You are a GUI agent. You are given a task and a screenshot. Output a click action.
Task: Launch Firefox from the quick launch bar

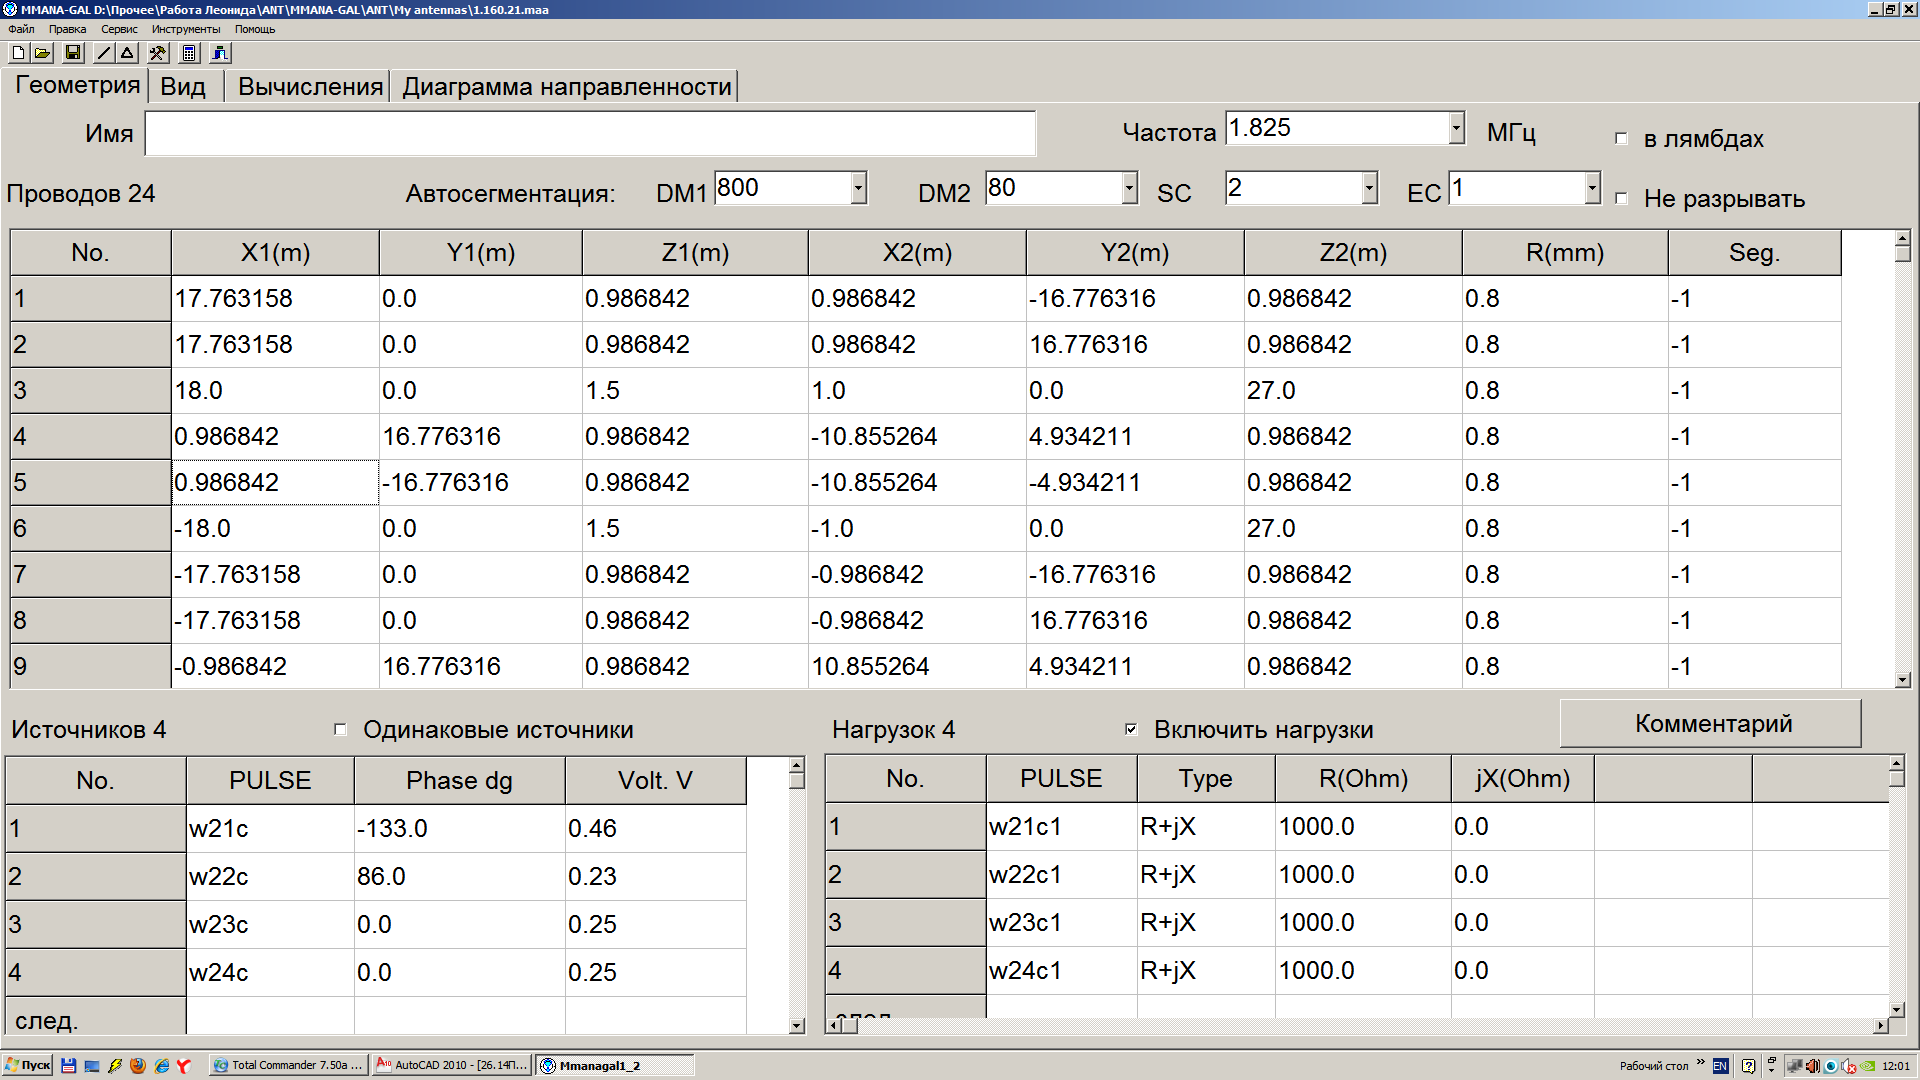pos(138,1066)
